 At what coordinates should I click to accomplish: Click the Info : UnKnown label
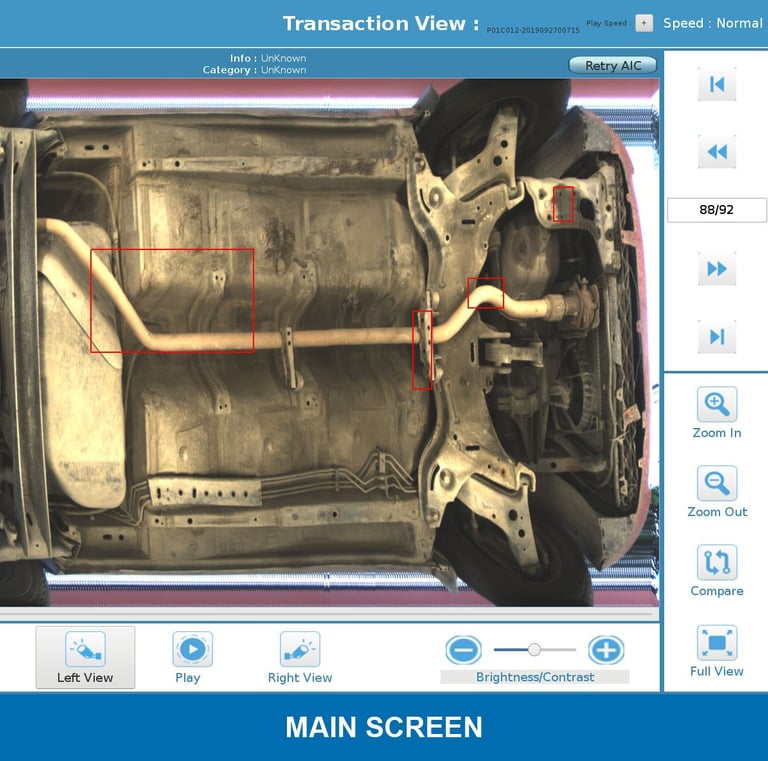tap(268, 58)
